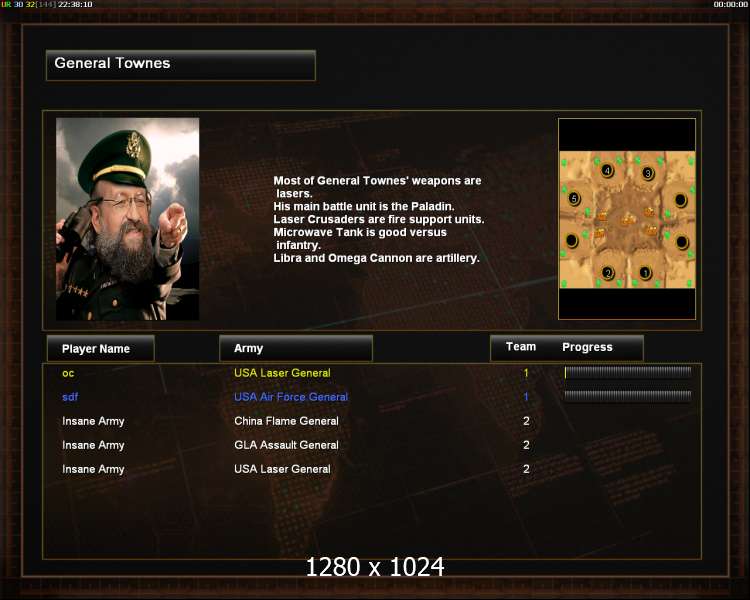Click the Team column header
This screenshot has width=750, height=600.
[x=521, y=347]
